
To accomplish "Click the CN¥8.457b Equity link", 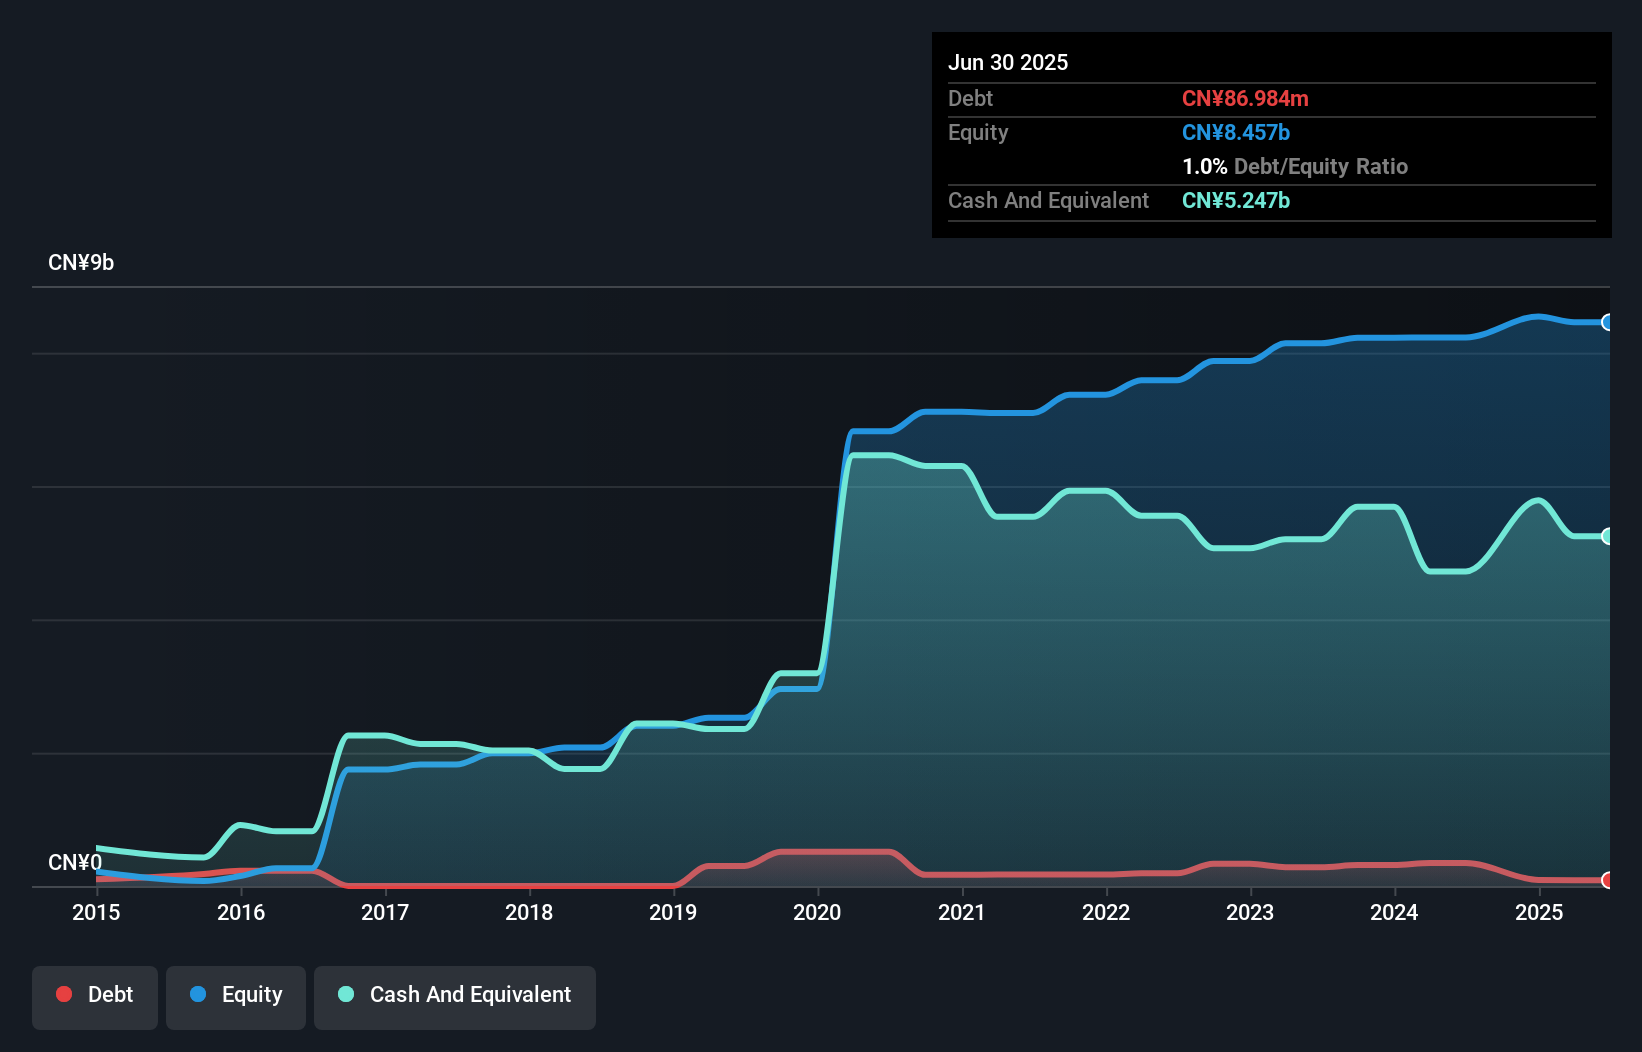I will pos(1236,132).
